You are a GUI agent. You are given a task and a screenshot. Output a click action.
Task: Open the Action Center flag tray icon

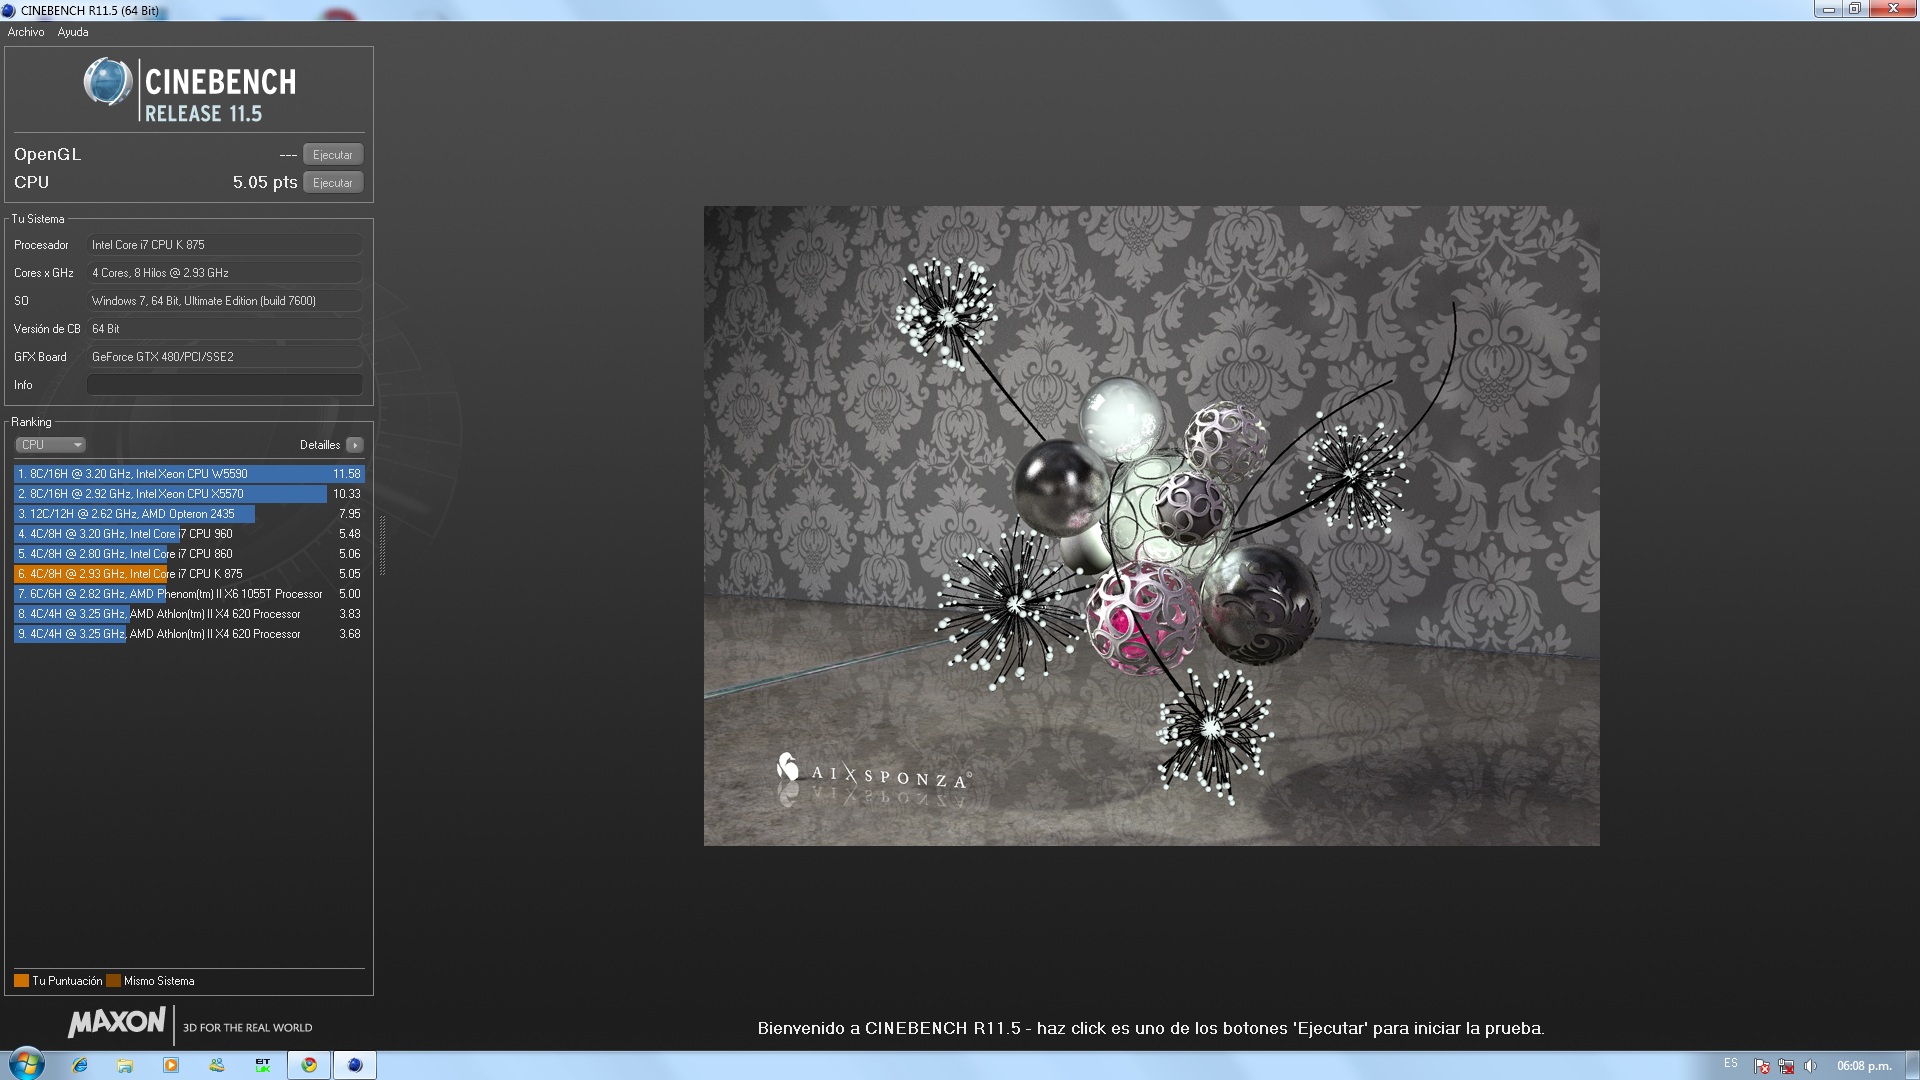[1762, 1066]
